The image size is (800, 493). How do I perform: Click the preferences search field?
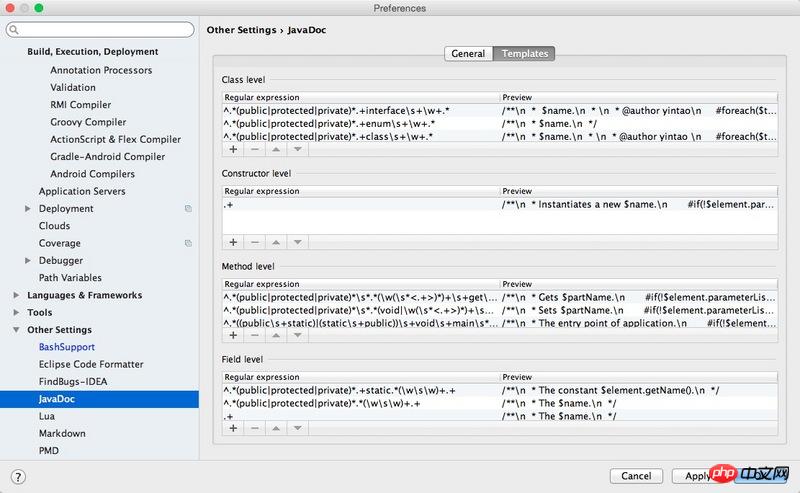(100, 30)
